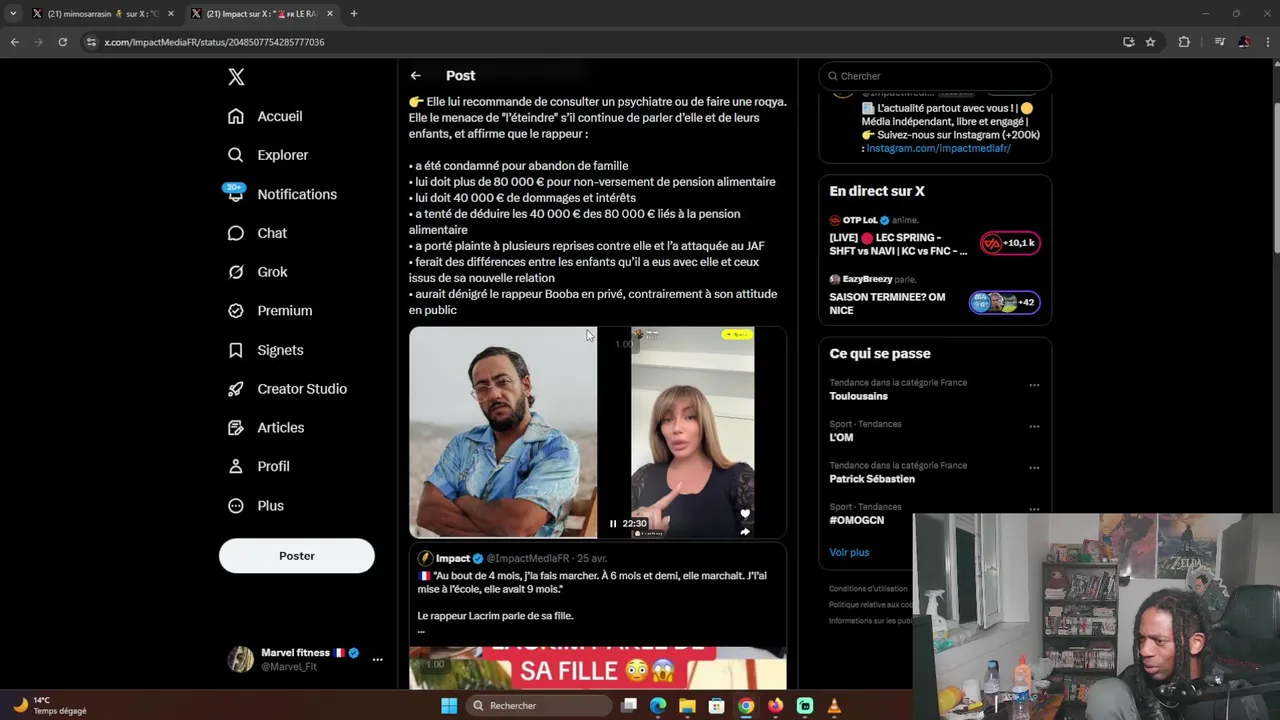This screenshot has width=1280, height=720.
Task: Open options for Patrick Sébastien trend
Action: pyautogui.click(x=1034, y=468)
